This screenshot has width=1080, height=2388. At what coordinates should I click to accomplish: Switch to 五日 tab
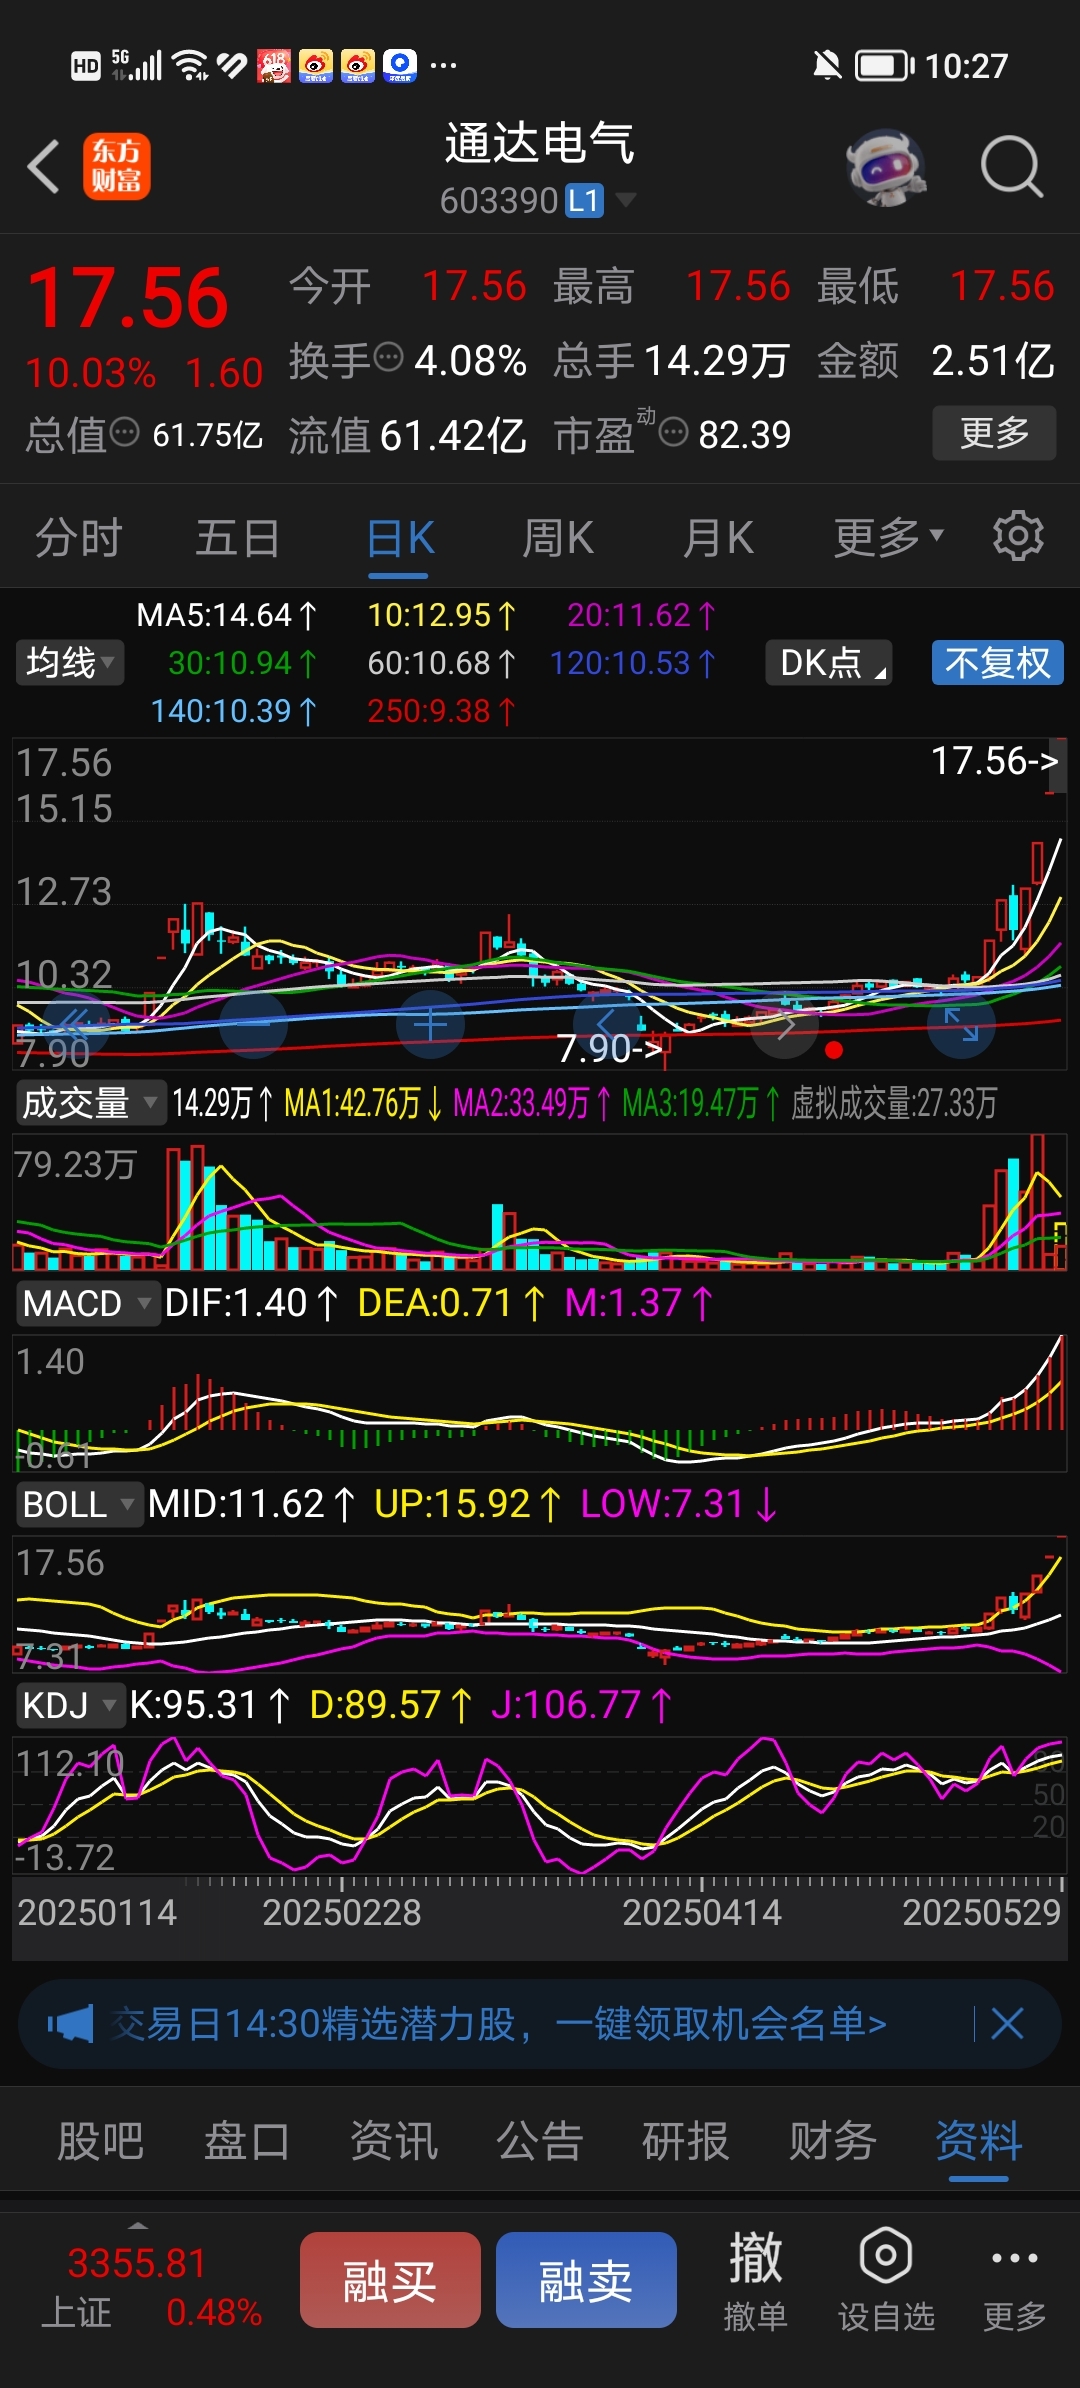(237, 538)
